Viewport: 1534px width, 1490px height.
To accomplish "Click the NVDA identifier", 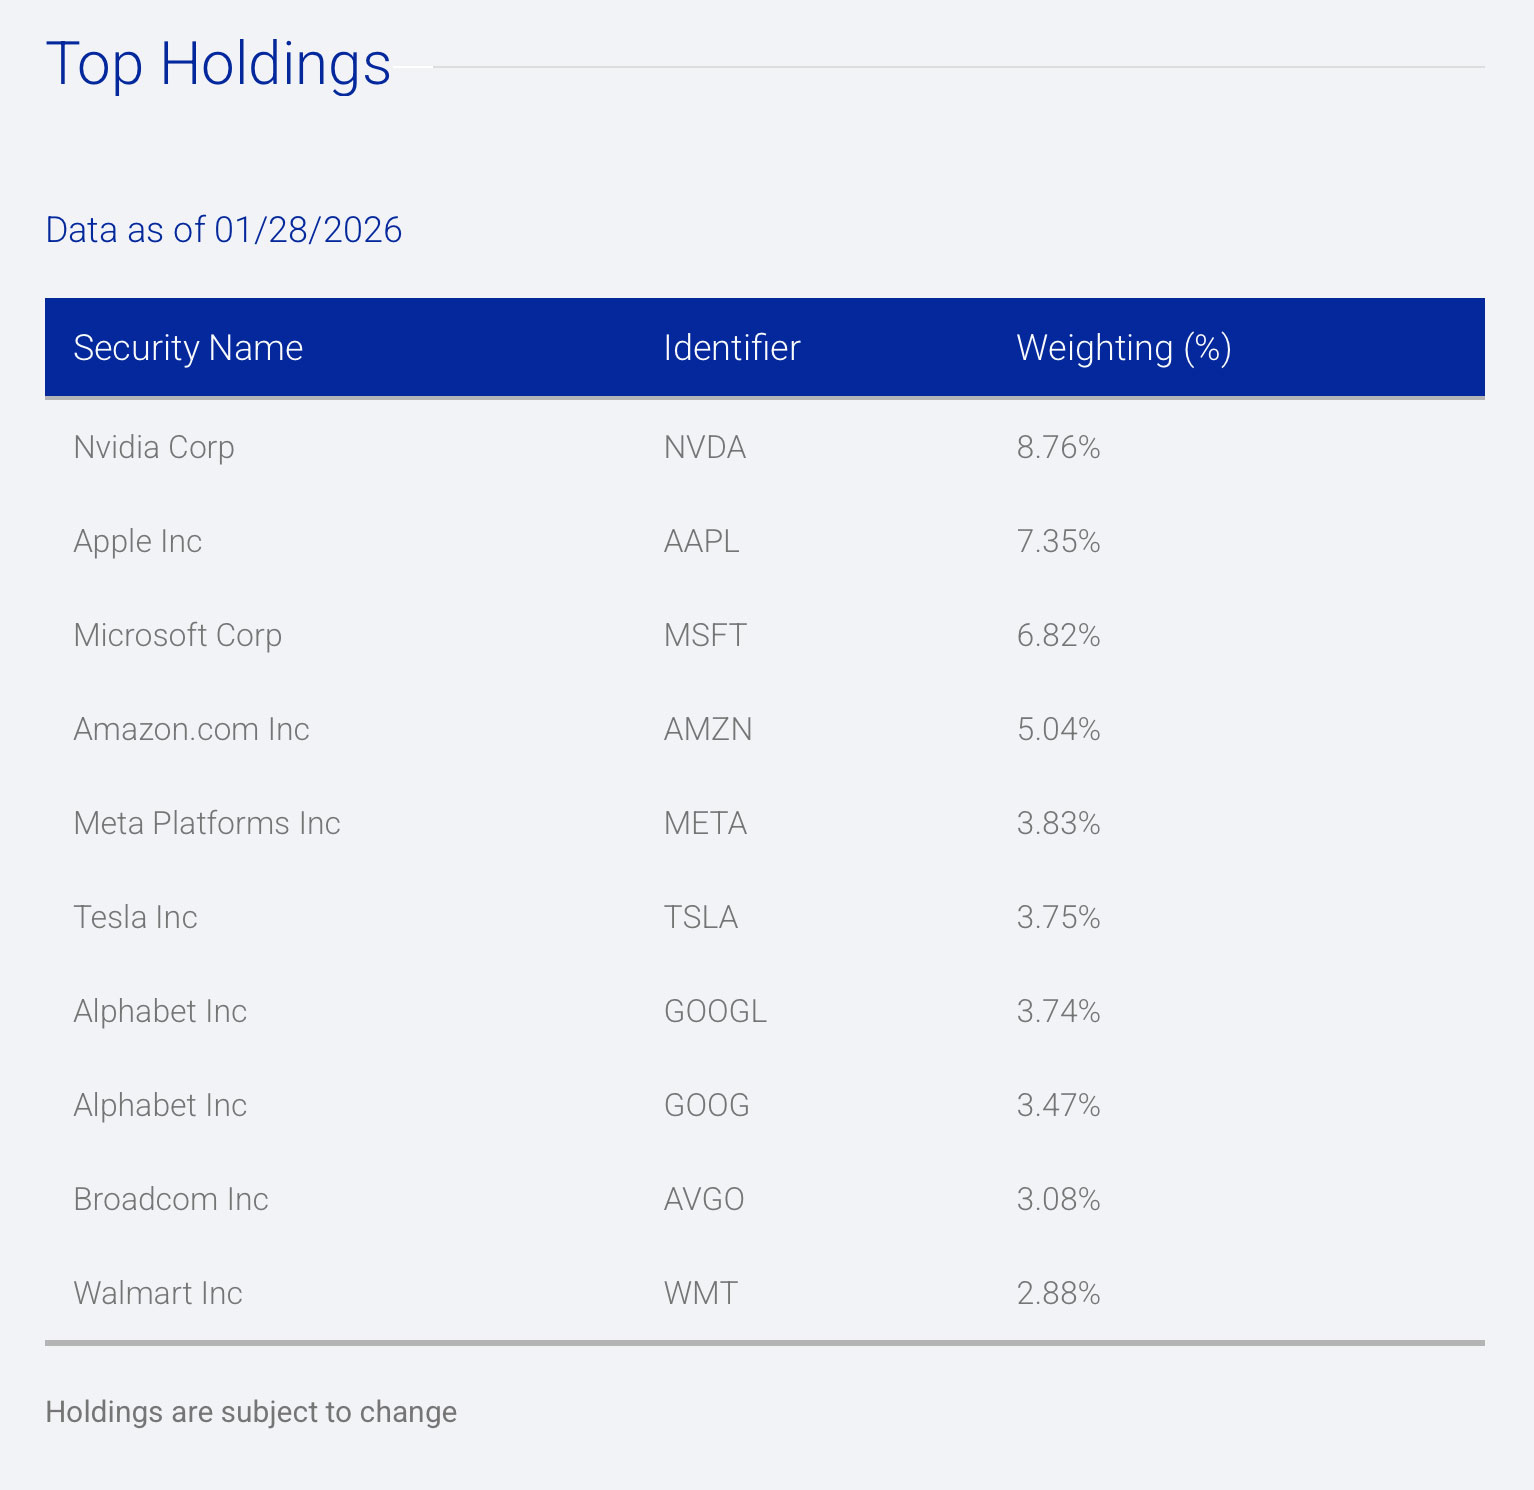I will click(x=705, y=447).
